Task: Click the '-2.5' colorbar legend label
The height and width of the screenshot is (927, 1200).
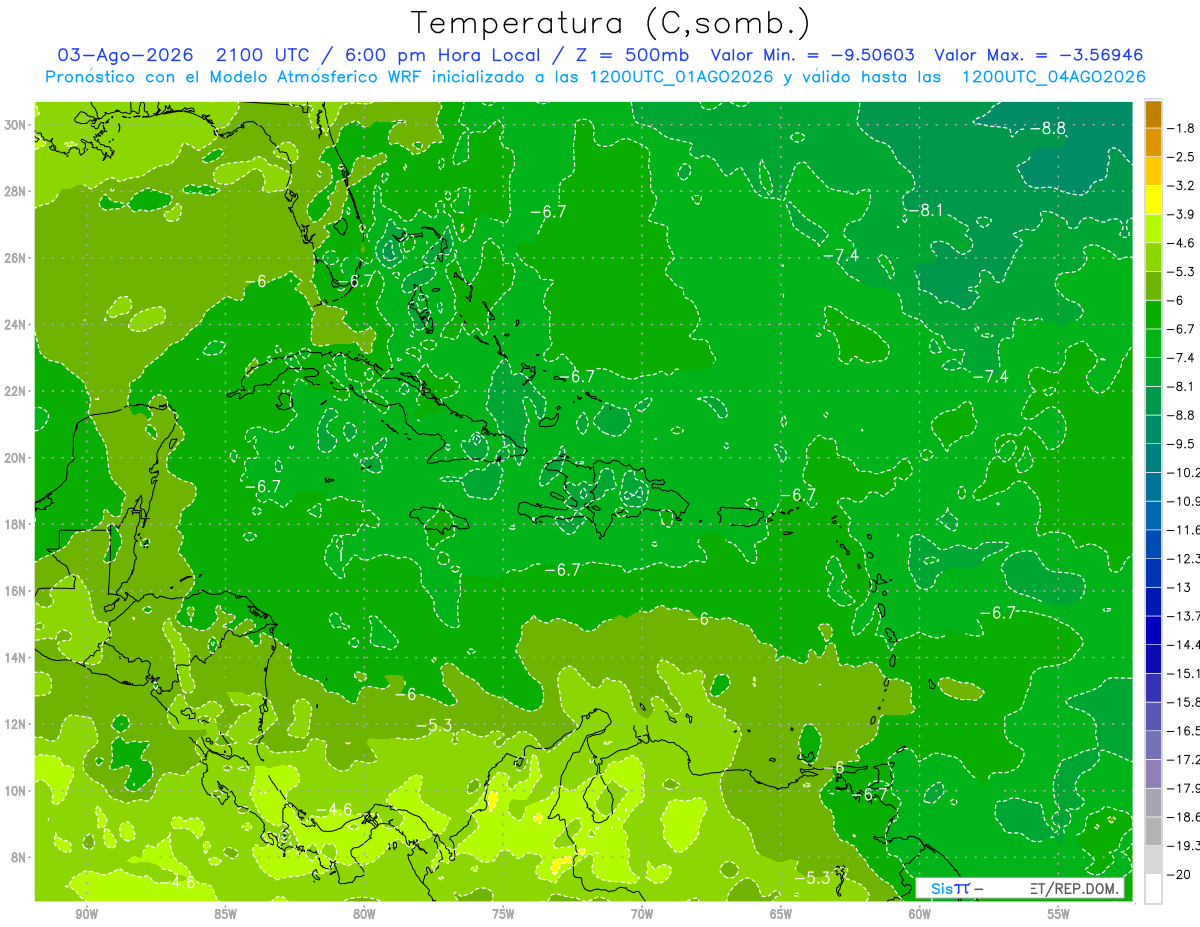Action: click(1183, 157)
